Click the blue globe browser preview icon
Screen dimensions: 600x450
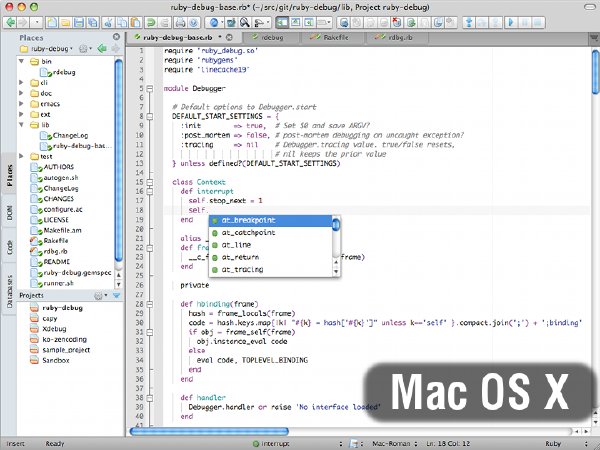tap(214, 22)
